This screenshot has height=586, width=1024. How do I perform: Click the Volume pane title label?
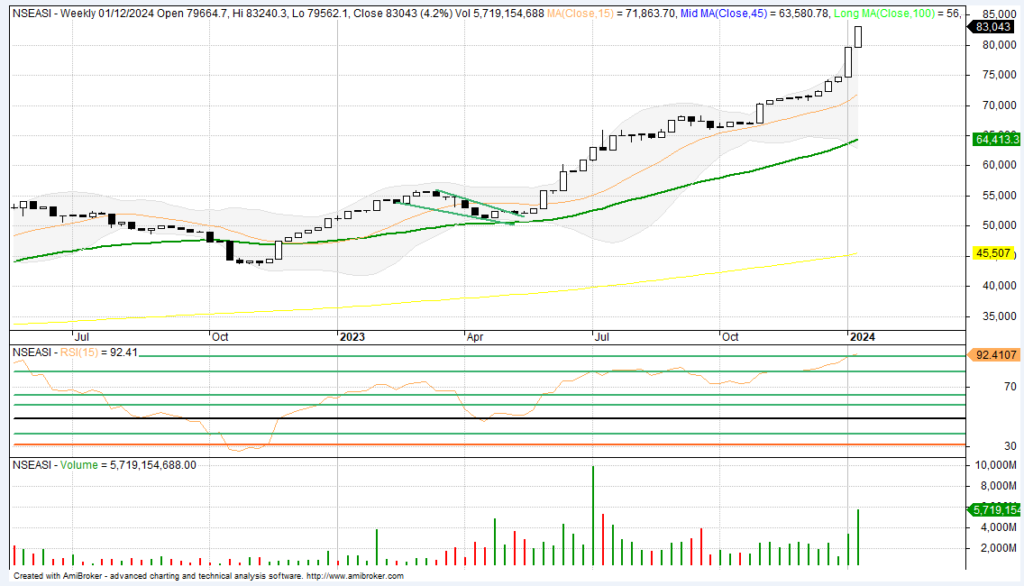click(x=100, y=465)
